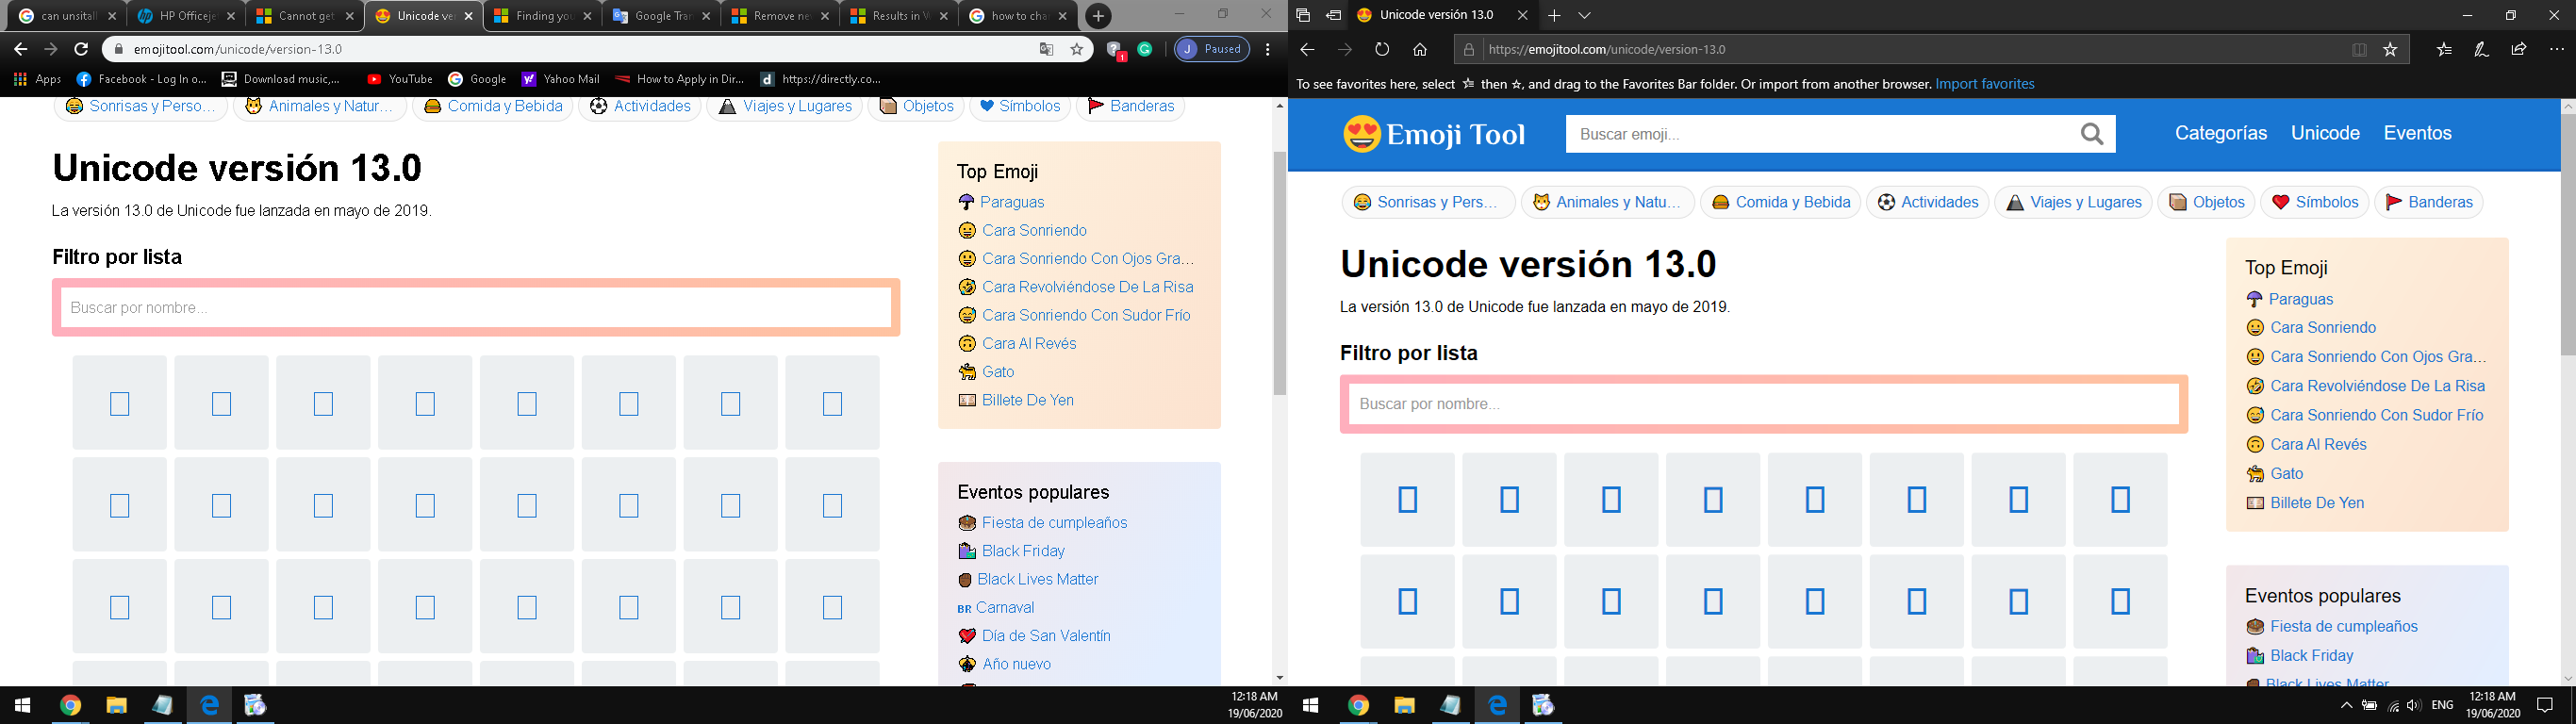Click the vertical scrollbar thumb in the Edge window
Screen dimensions: 2576x724
point(2567,234)
